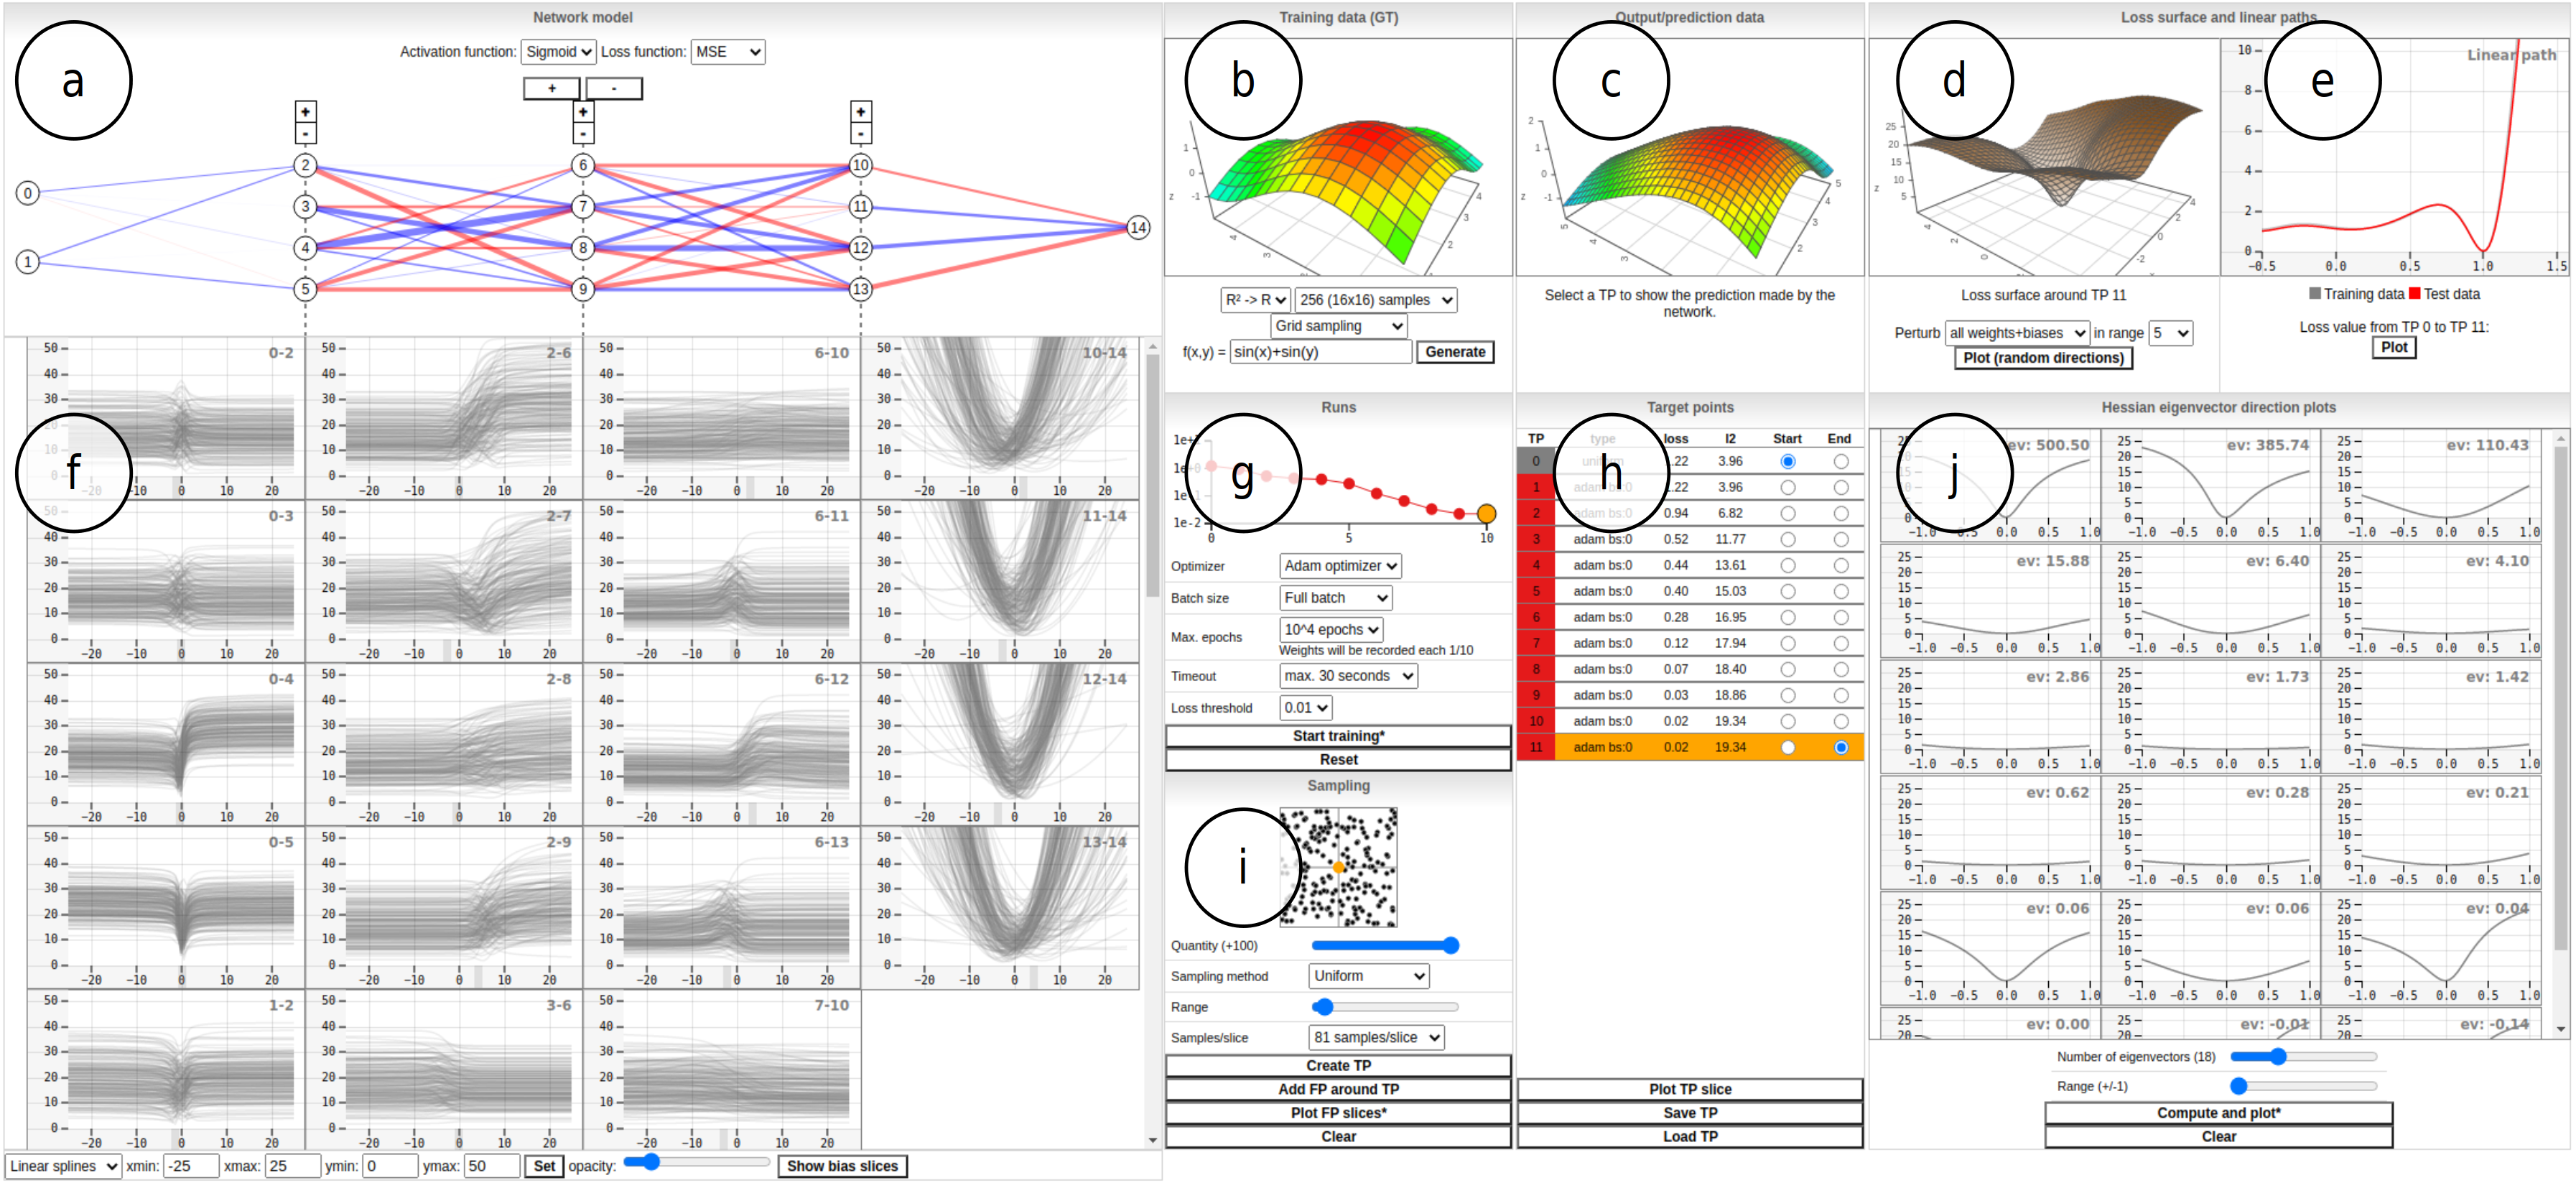Open the Activation function Sigmoid dropdown
The image size is (2576, 1183).
[558, 52]
